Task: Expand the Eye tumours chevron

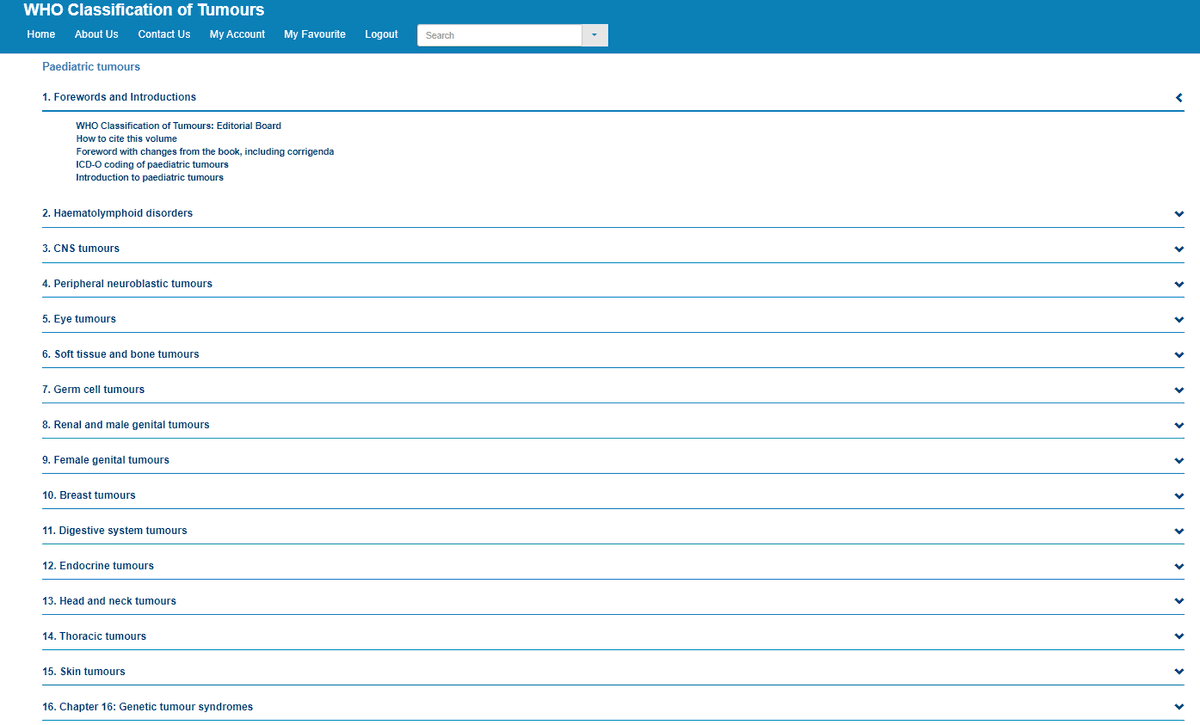Action: [x=1179, y=320]
